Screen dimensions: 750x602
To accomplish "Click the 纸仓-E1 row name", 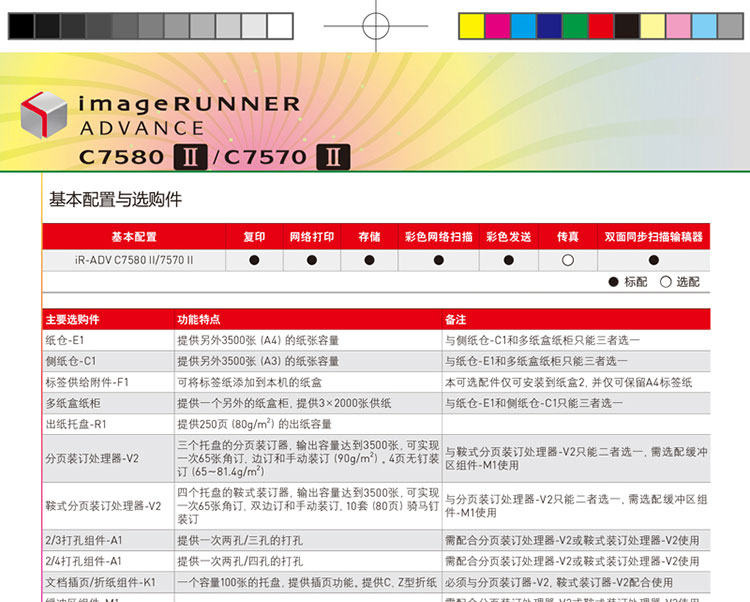I will coord(65,340).
